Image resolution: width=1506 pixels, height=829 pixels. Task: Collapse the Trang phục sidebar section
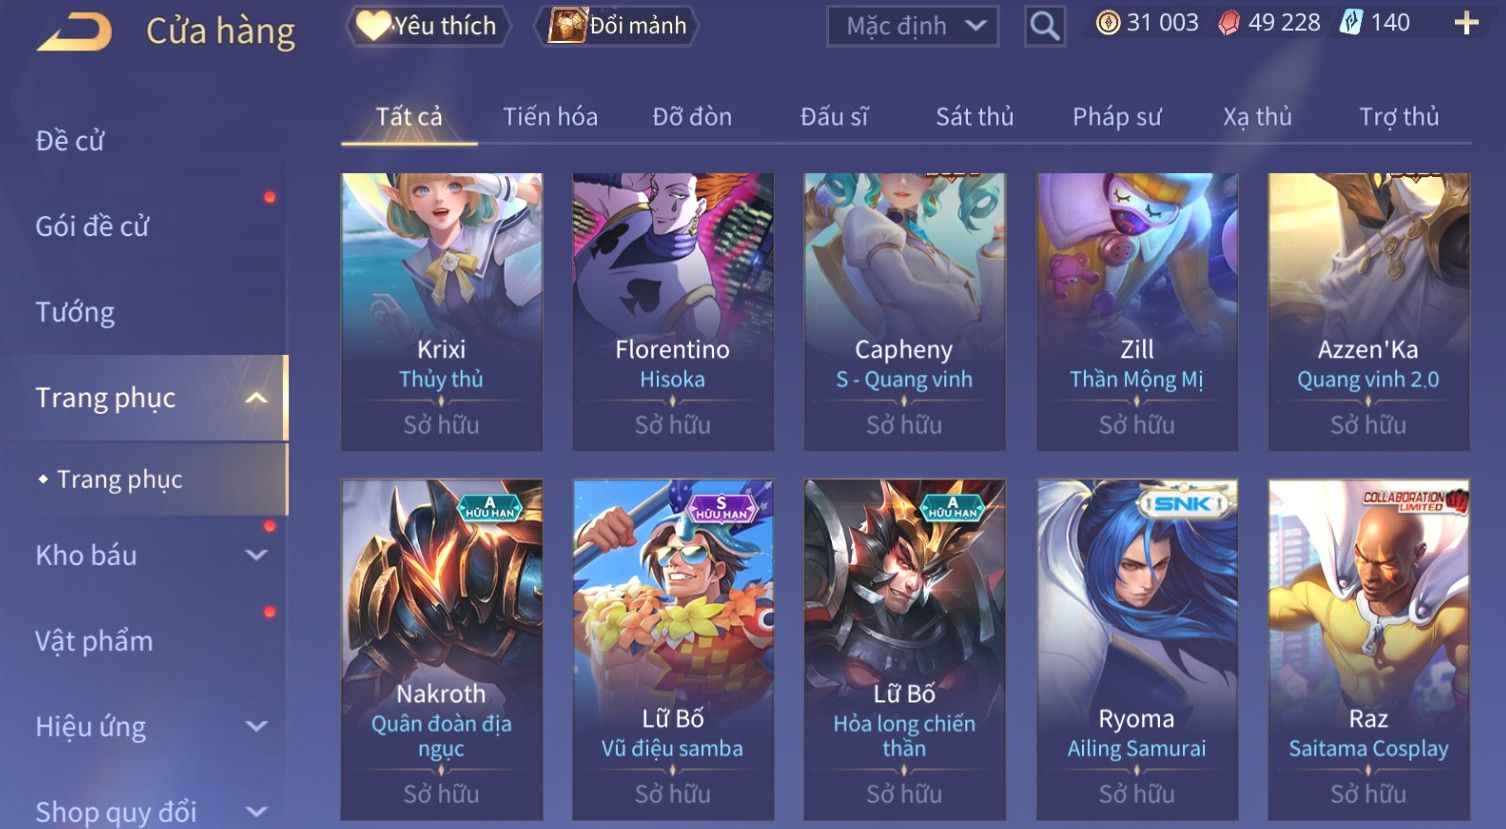[256, 398]
